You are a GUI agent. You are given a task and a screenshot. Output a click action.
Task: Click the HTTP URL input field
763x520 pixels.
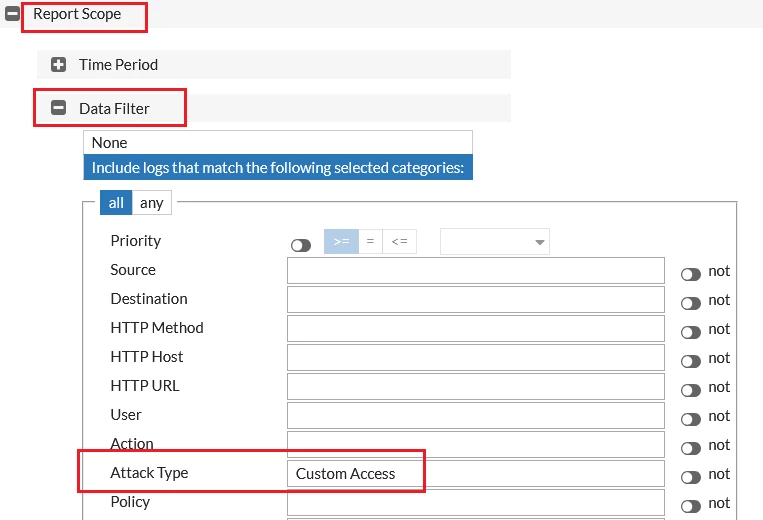click(x=476, y=386)
